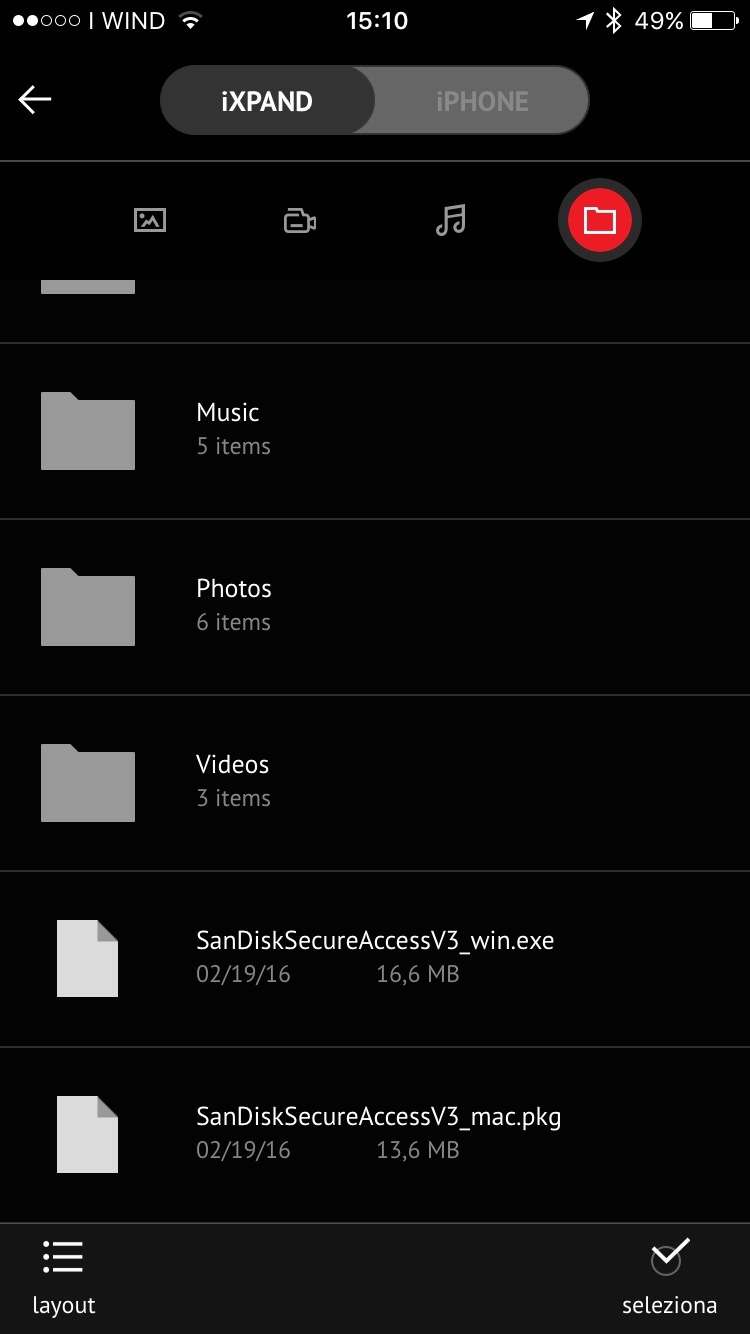Open the Music folder with 5 items
This screenshot has width=750, height=1334.
375,431
